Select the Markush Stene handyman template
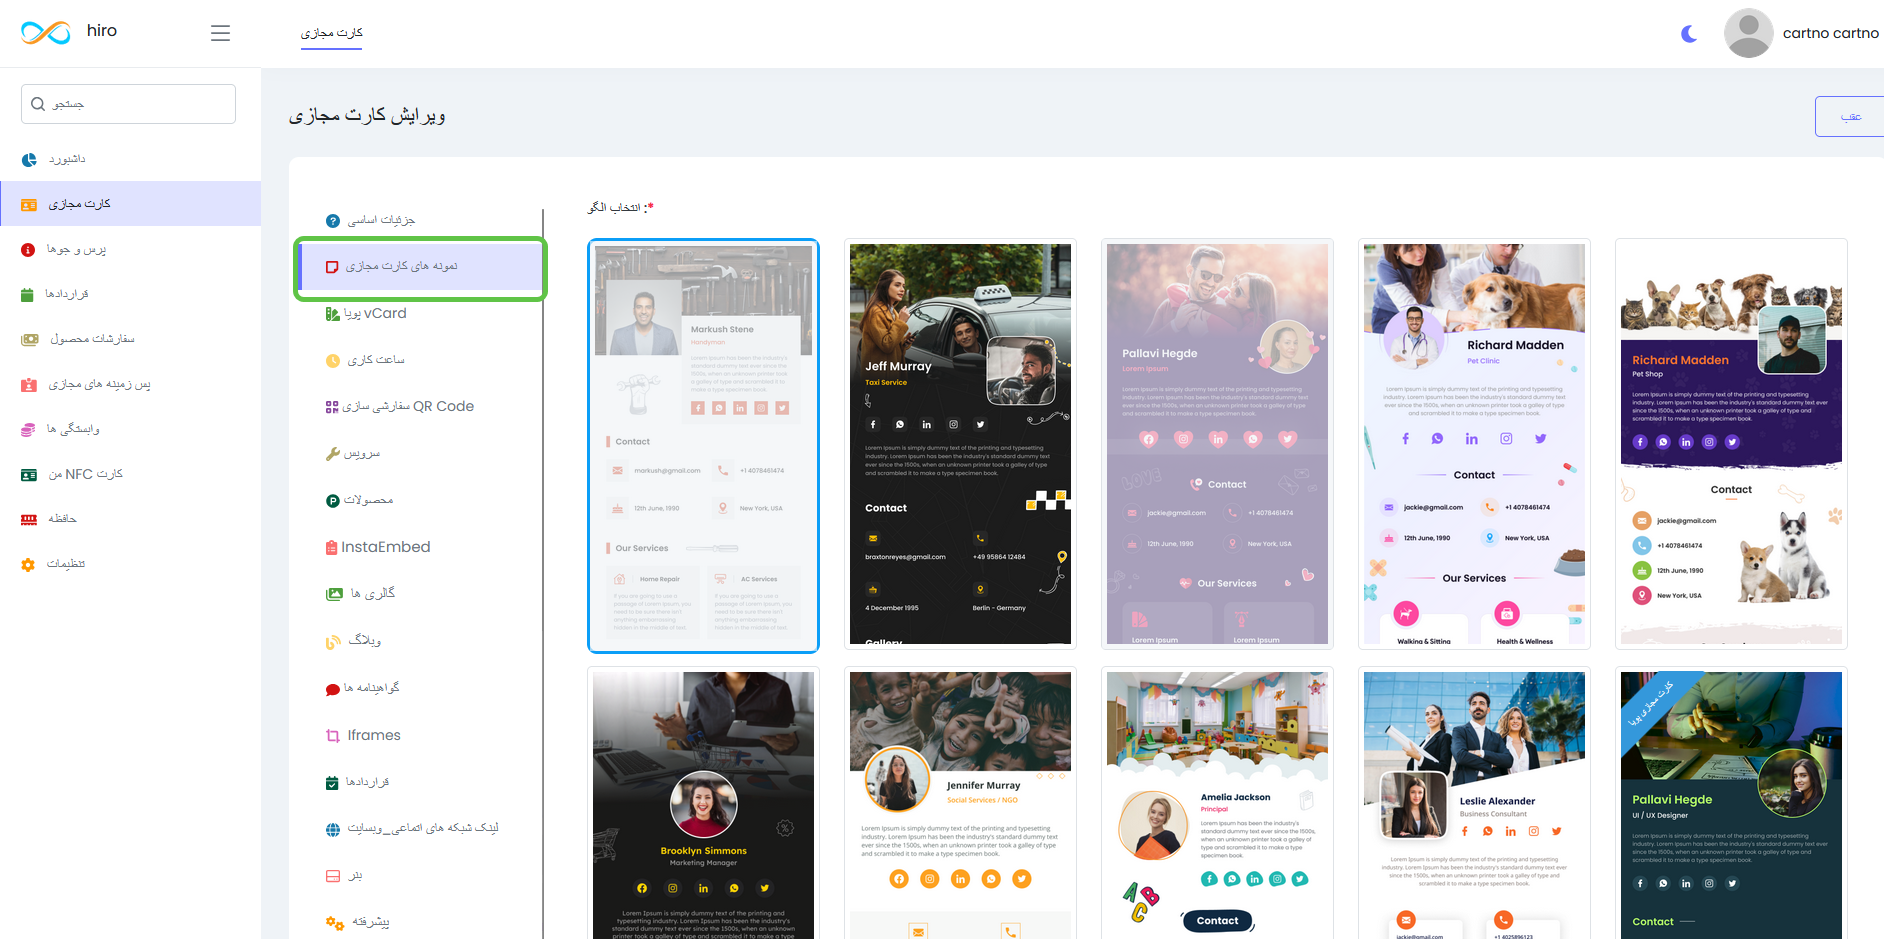Screen dimensions: 1884x939 [x=703, y=445]
